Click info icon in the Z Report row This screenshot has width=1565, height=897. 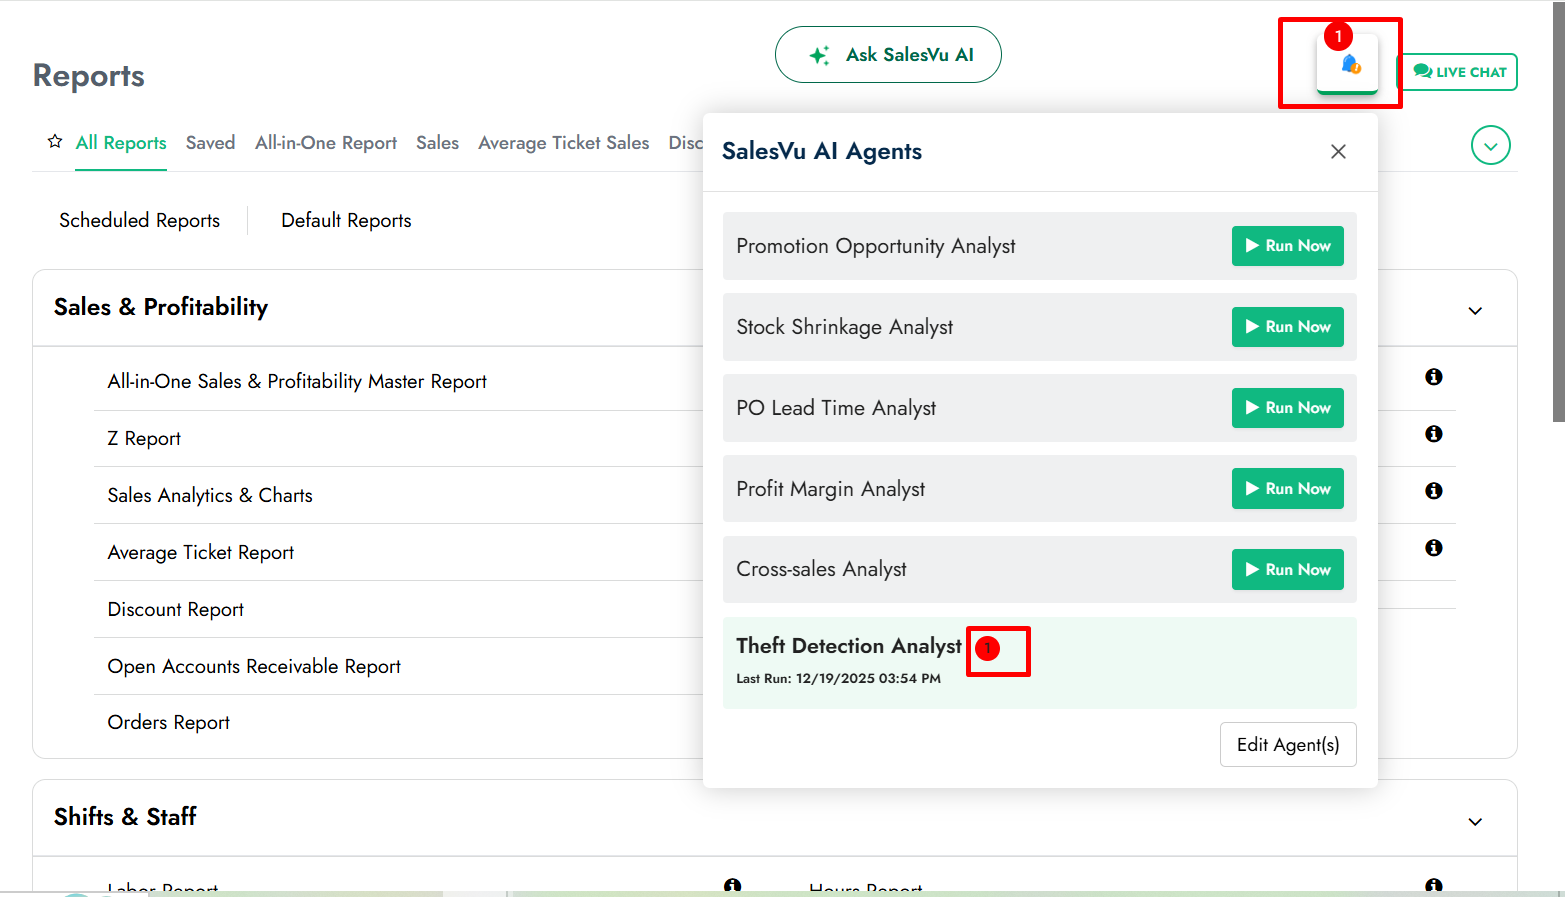[x=1433, y=434]
